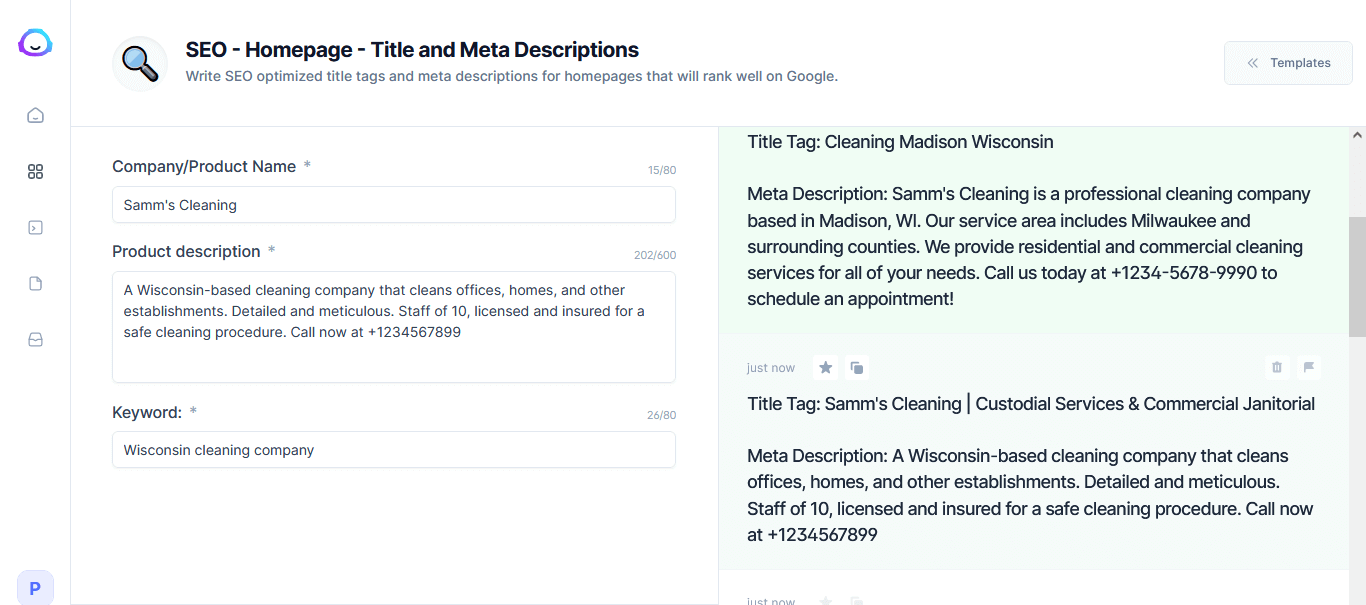Click the Keyword input showing Wisconsin cleaning company
1366x605 pixels.
tap(393, 450)
